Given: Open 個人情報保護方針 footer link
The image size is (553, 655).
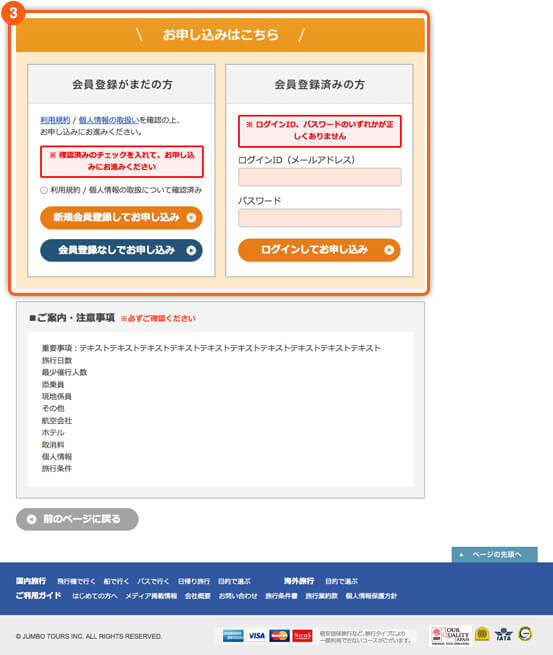Looking at the screenshot, I should (371, 596).
